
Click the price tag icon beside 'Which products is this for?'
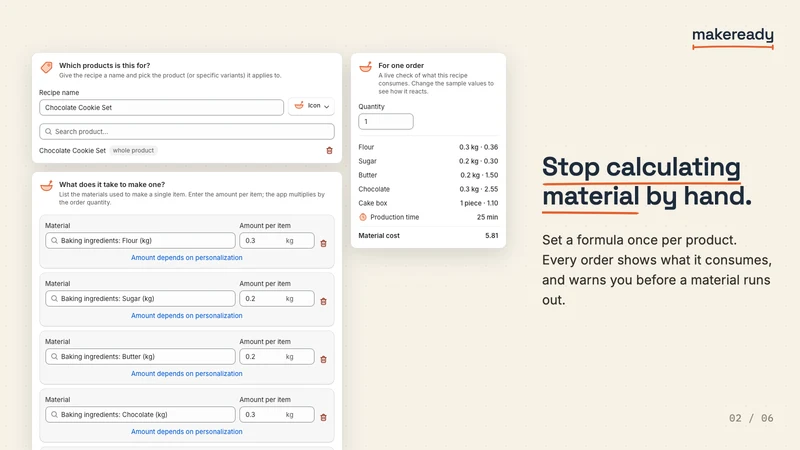[x=46, y=67]
